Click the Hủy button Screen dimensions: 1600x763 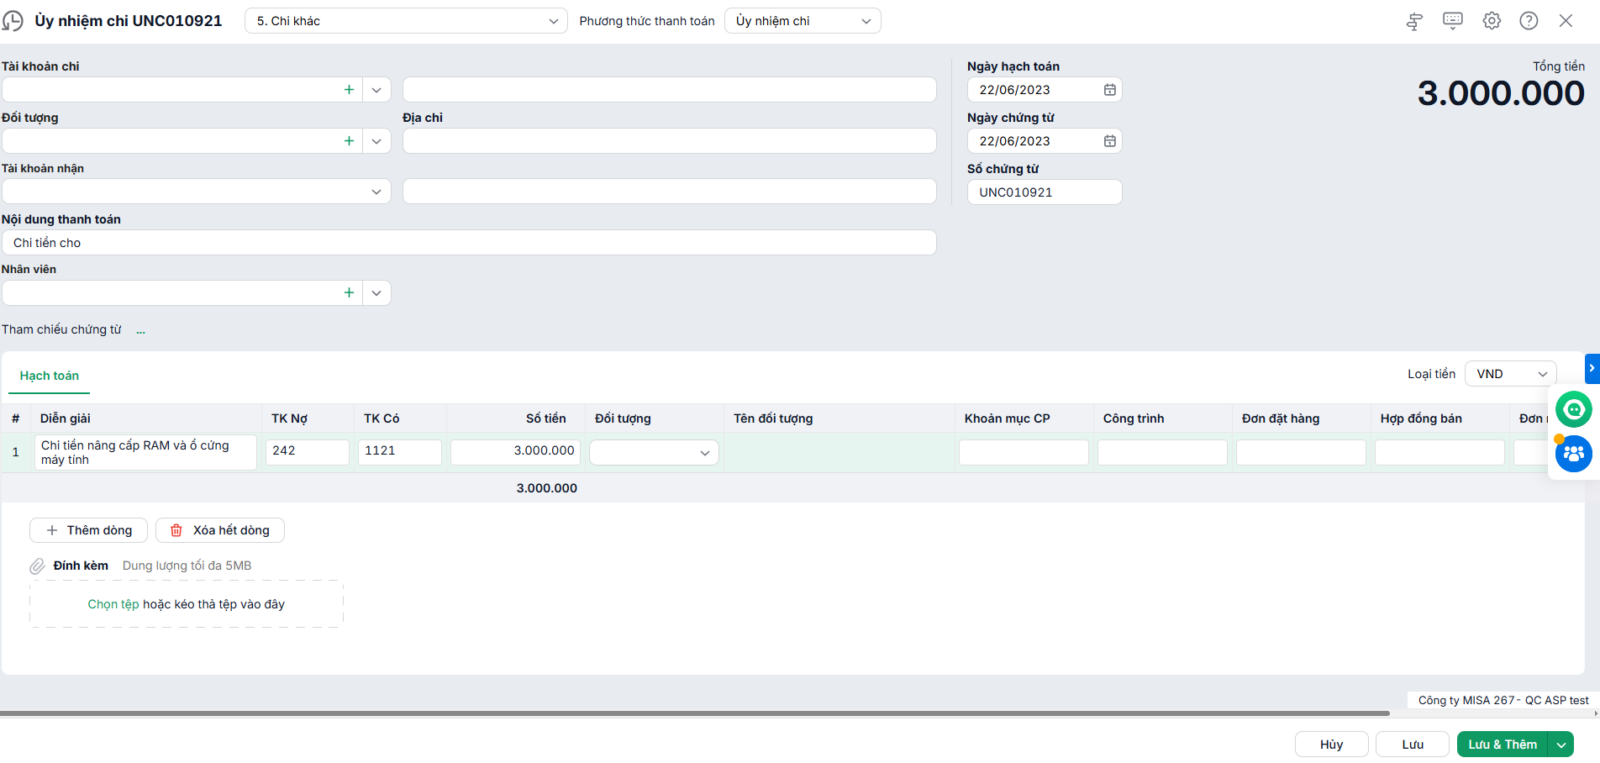1331,745
